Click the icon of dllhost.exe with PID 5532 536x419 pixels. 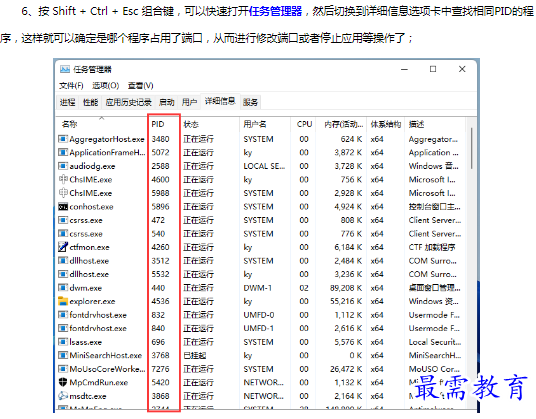63,274
